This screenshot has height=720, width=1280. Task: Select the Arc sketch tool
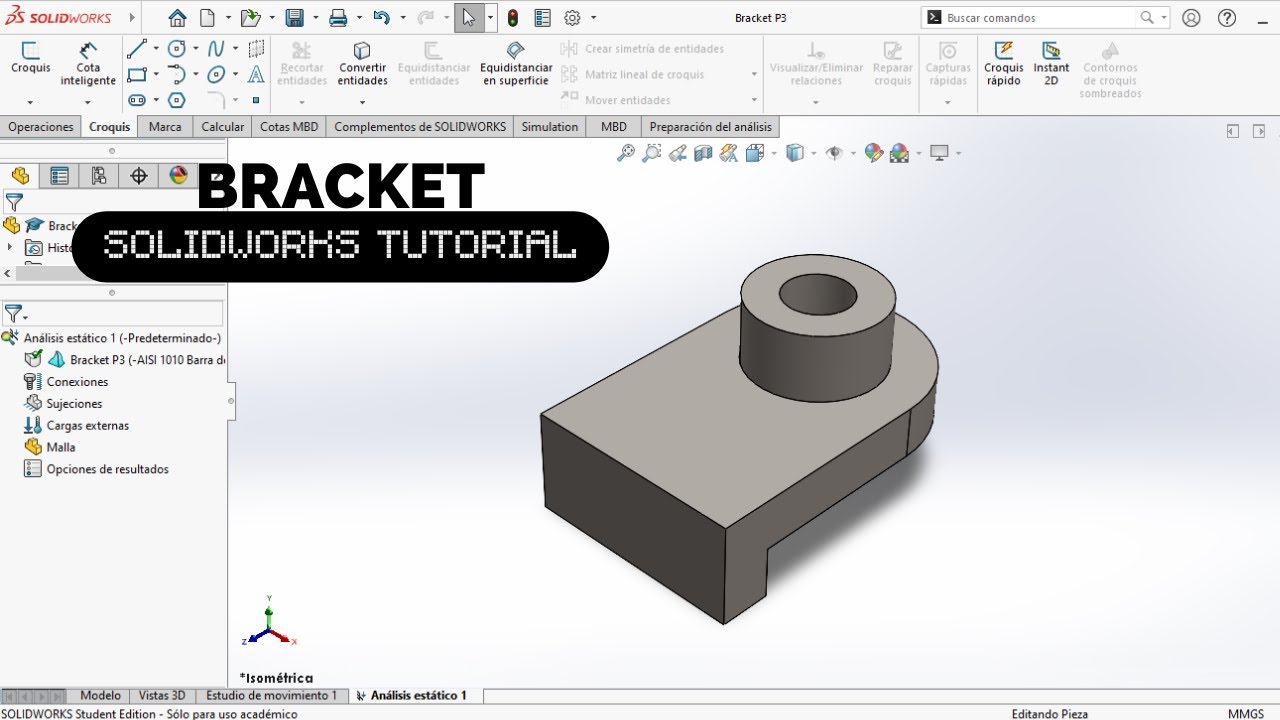point(177,74)
